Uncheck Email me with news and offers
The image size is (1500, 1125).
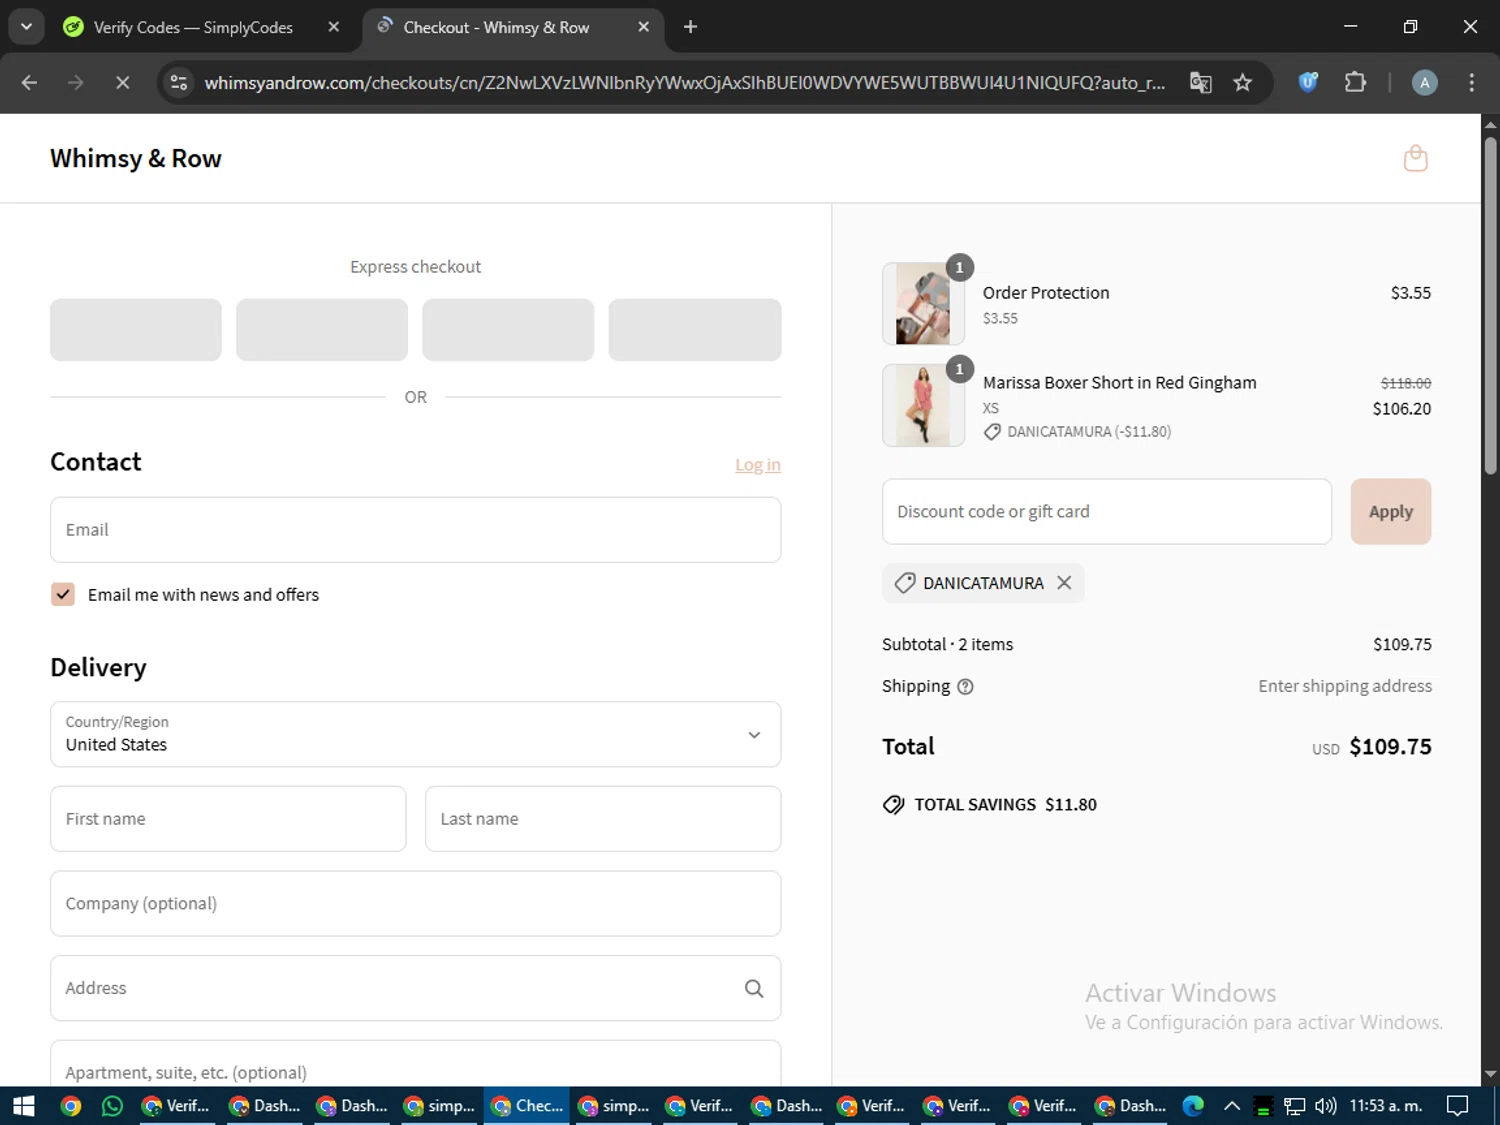pyautogui.click(x=63, y=595)
